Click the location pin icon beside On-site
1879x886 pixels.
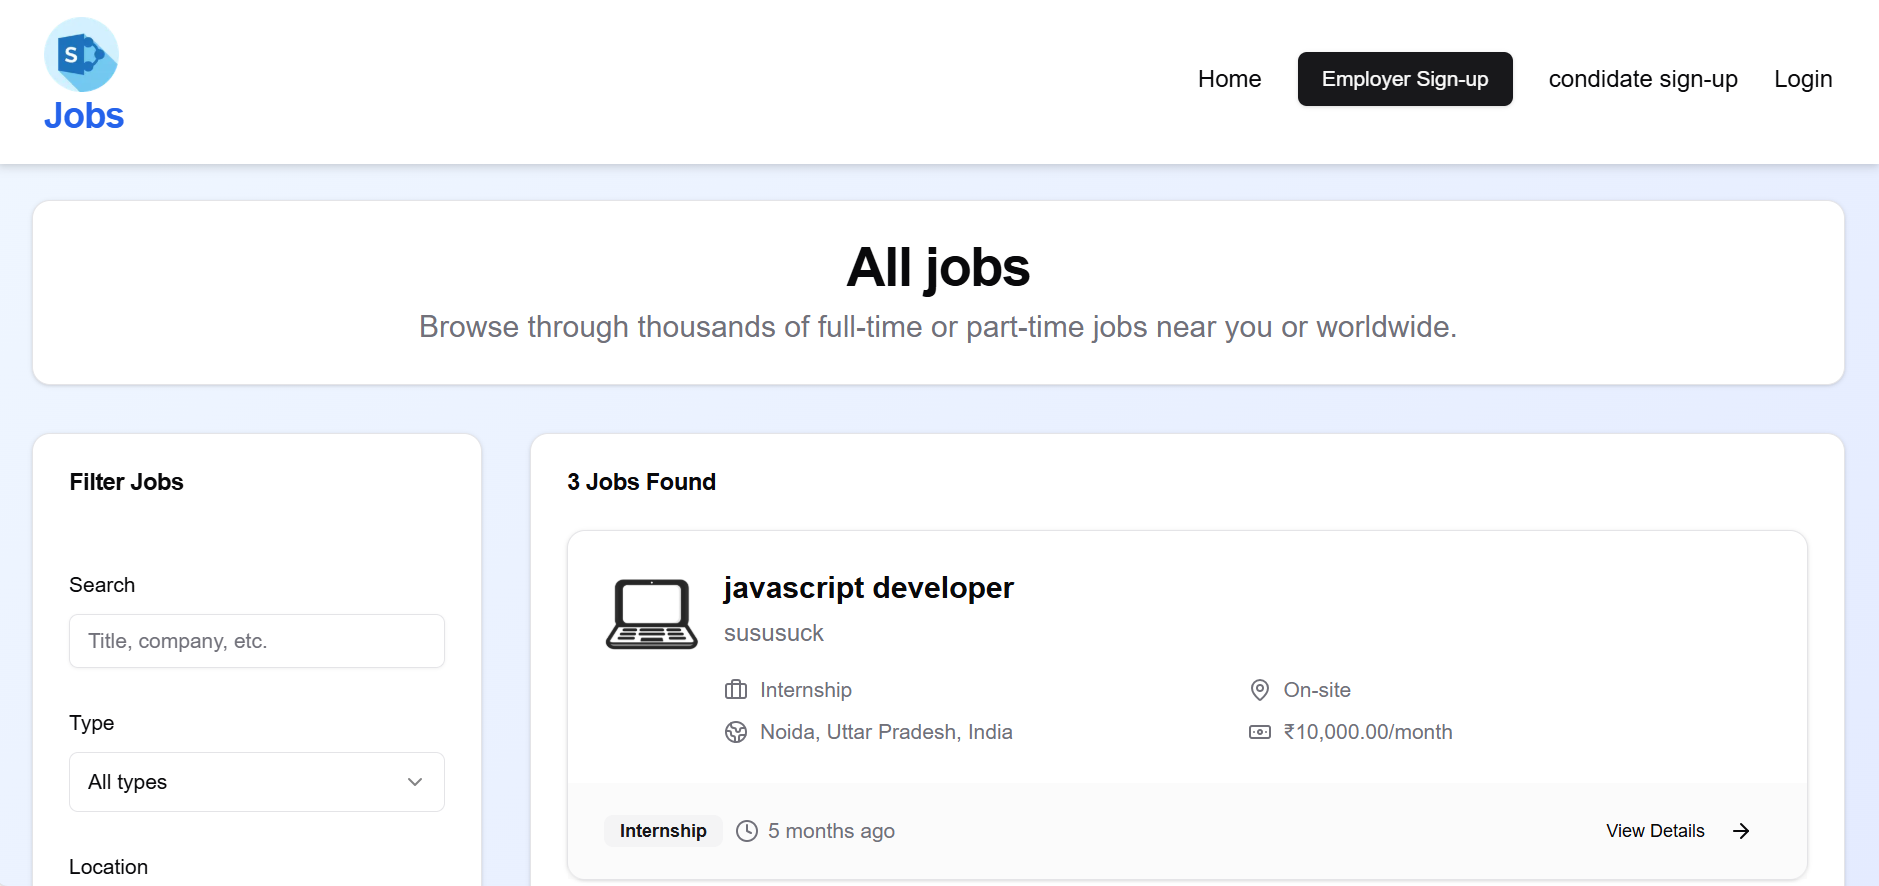1260,690
